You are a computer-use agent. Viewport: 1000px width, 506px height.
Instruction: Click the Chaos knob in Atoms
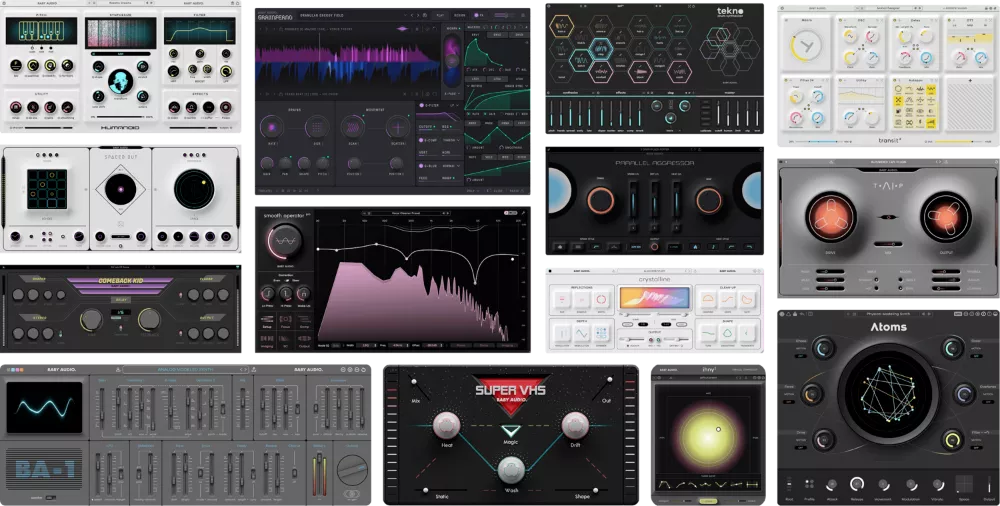(824, 348)
